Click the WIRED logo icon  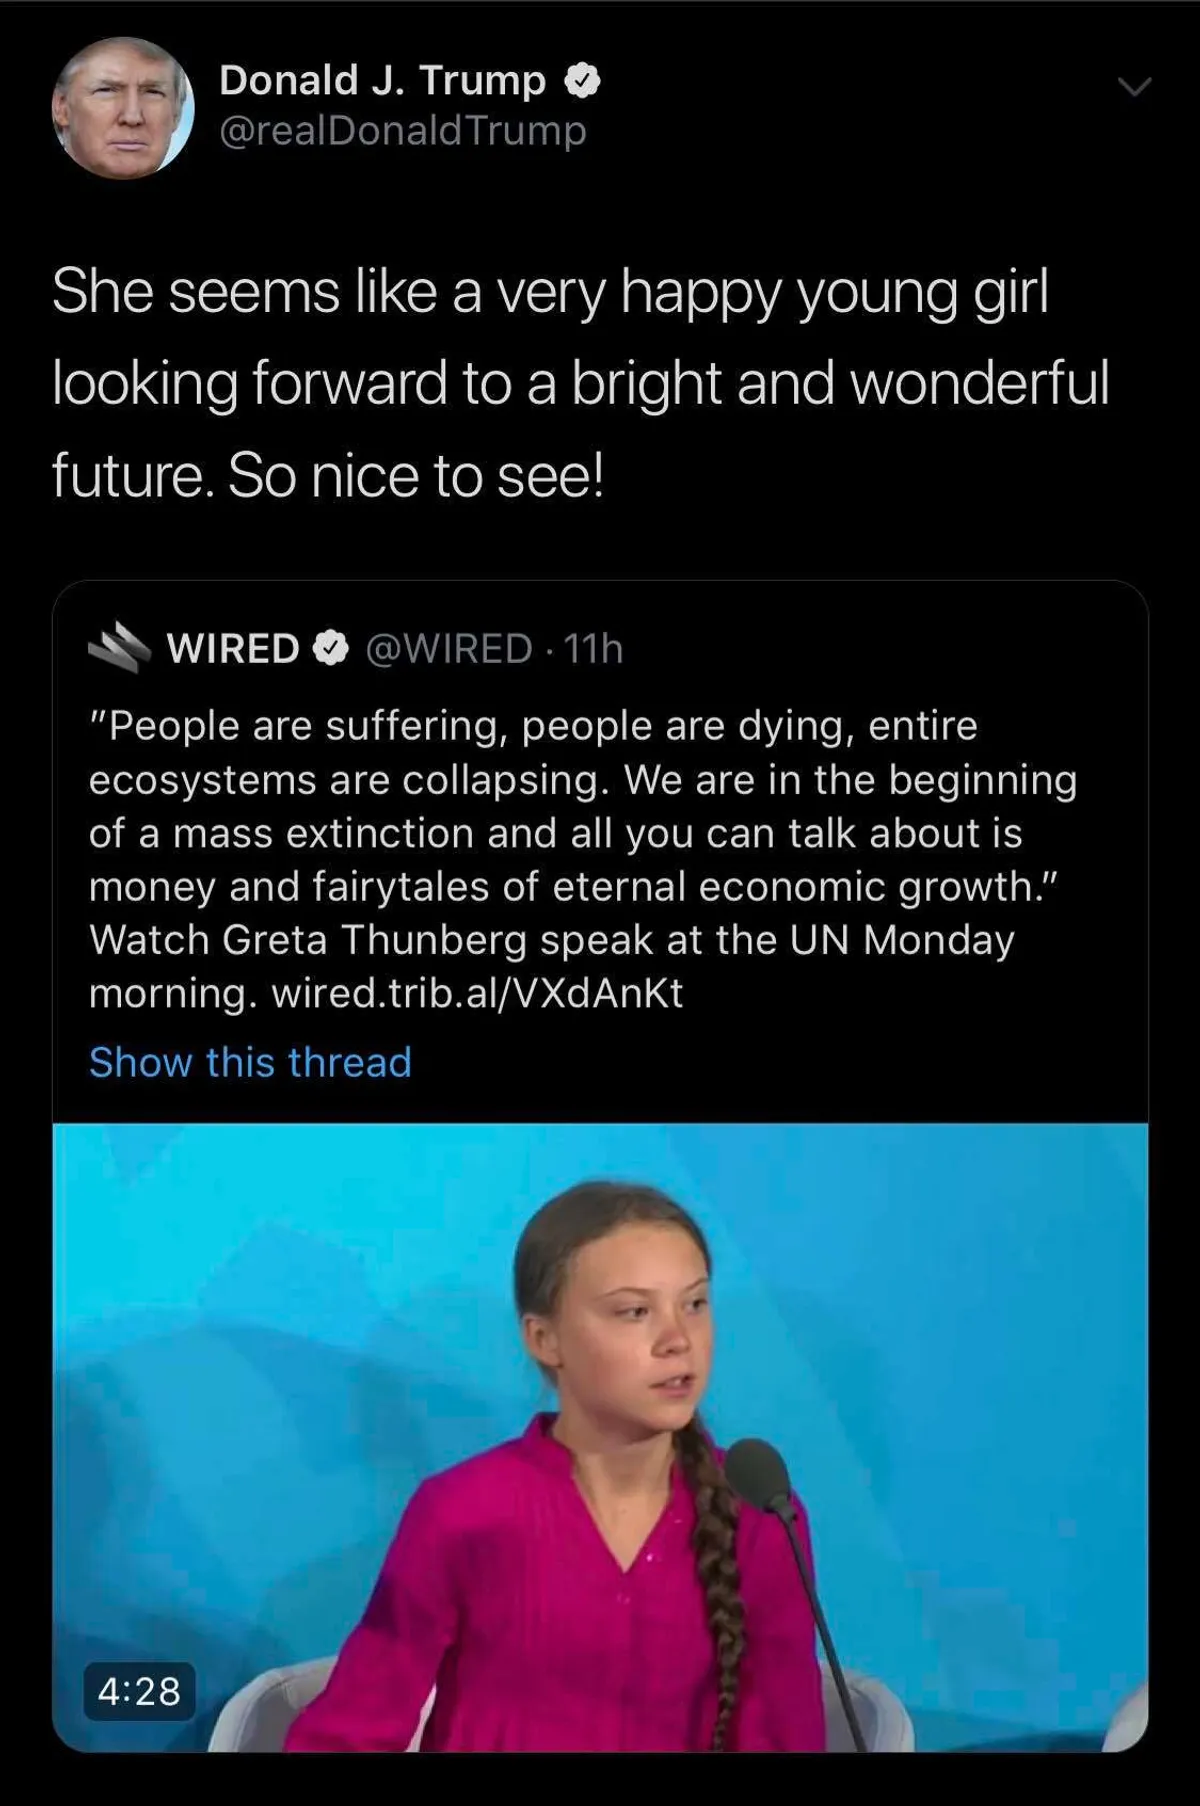click(x=118, y=648)
